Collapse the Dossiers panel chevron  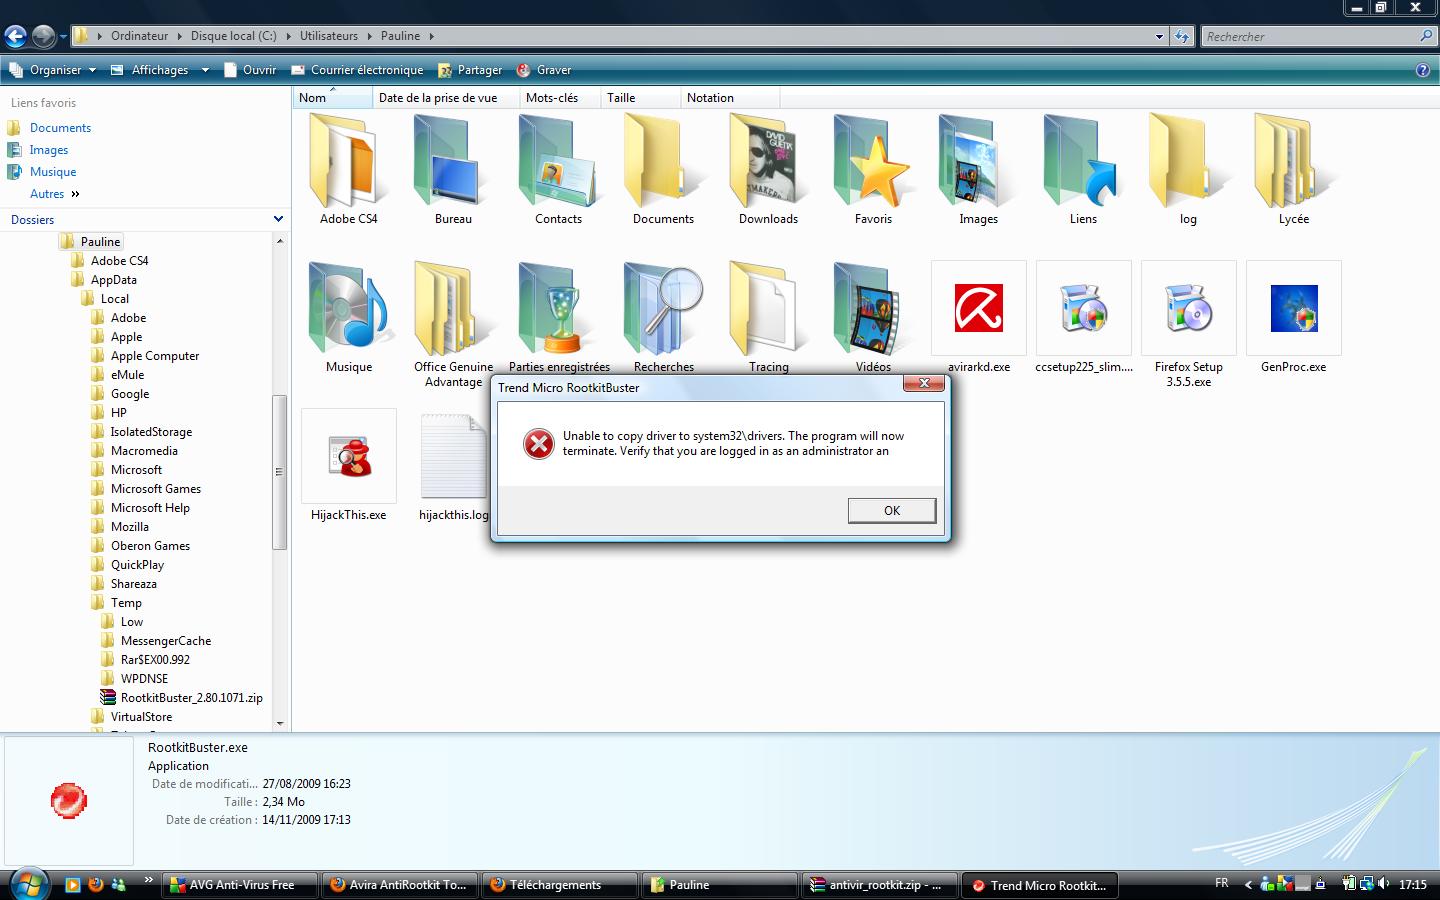[278, 219]
